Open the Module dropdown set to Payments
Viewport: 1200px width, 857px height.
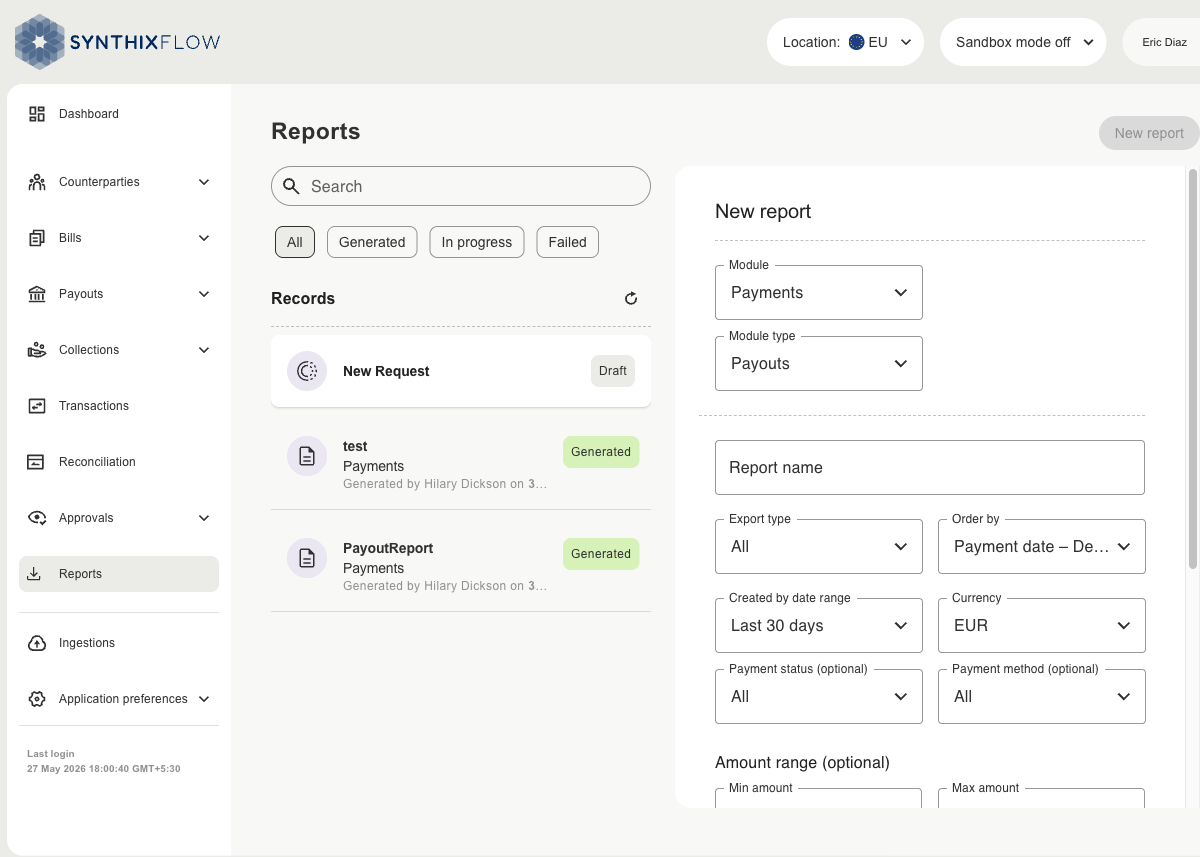point(819,293)
